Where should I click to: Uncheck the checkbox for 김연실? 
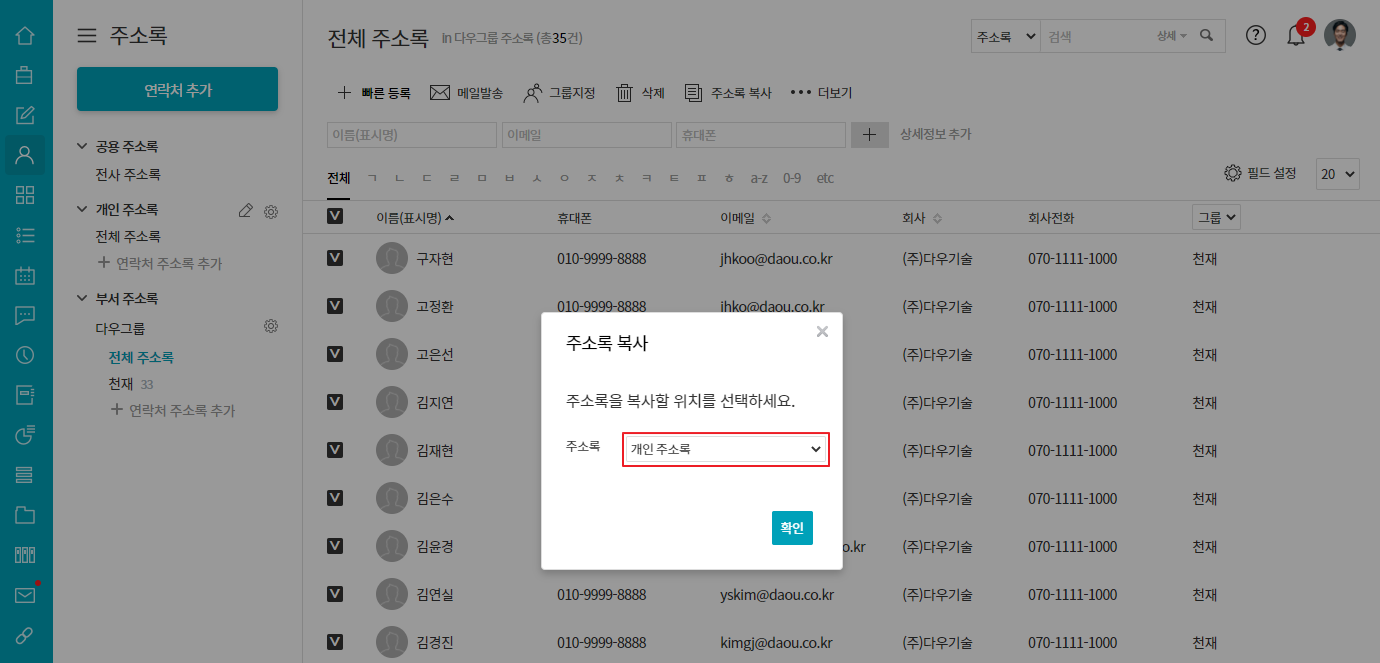(335, 594)
